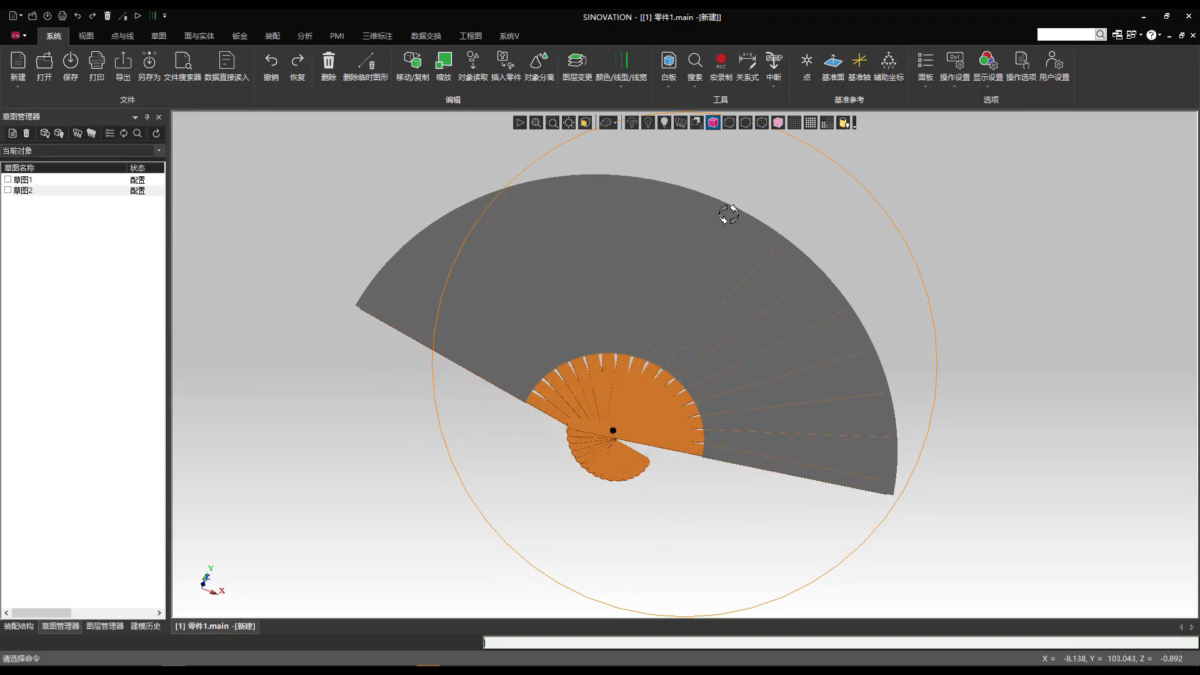1200x675 pixels.
Task: Click trash icon in 草图管理器 toolbar
Action: (27, 133)
